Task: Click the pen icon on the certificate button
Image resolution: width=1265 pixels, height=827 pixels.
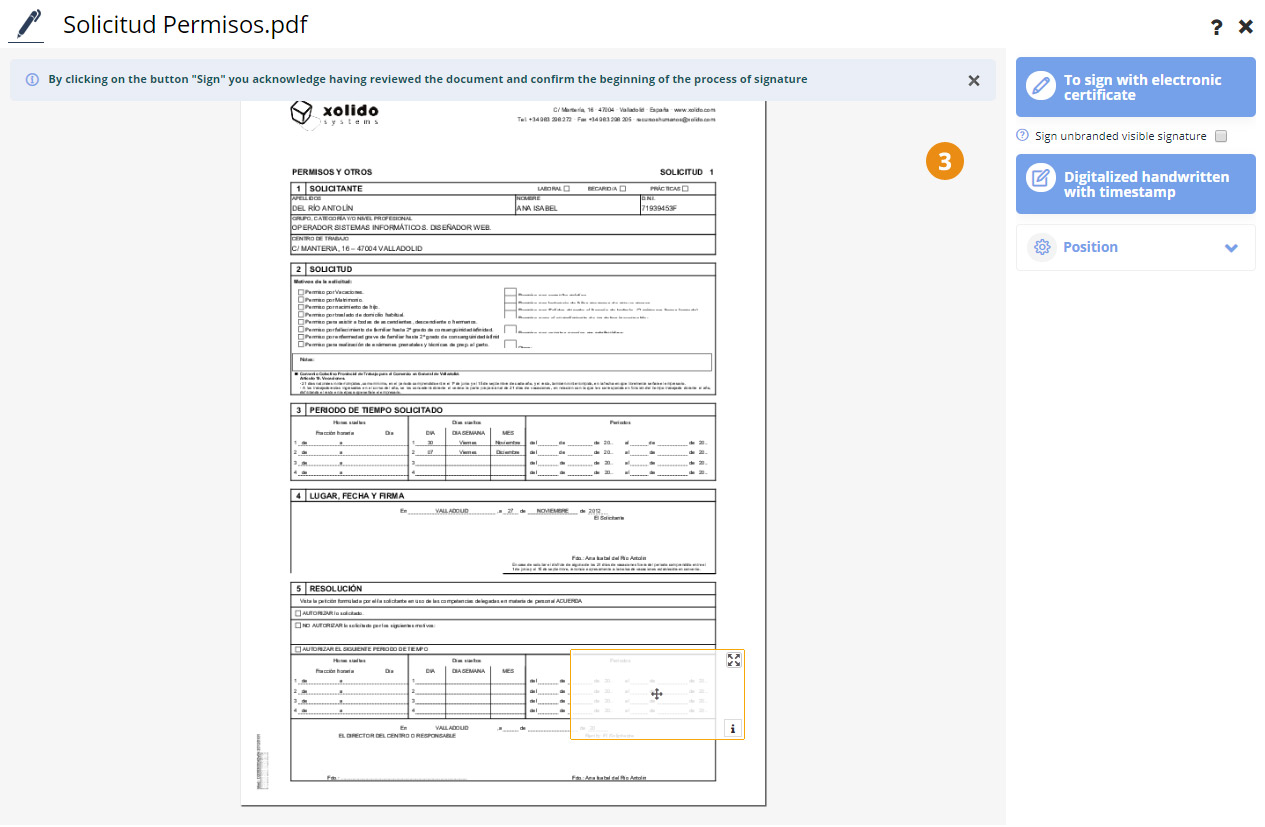Action: 1041,86
